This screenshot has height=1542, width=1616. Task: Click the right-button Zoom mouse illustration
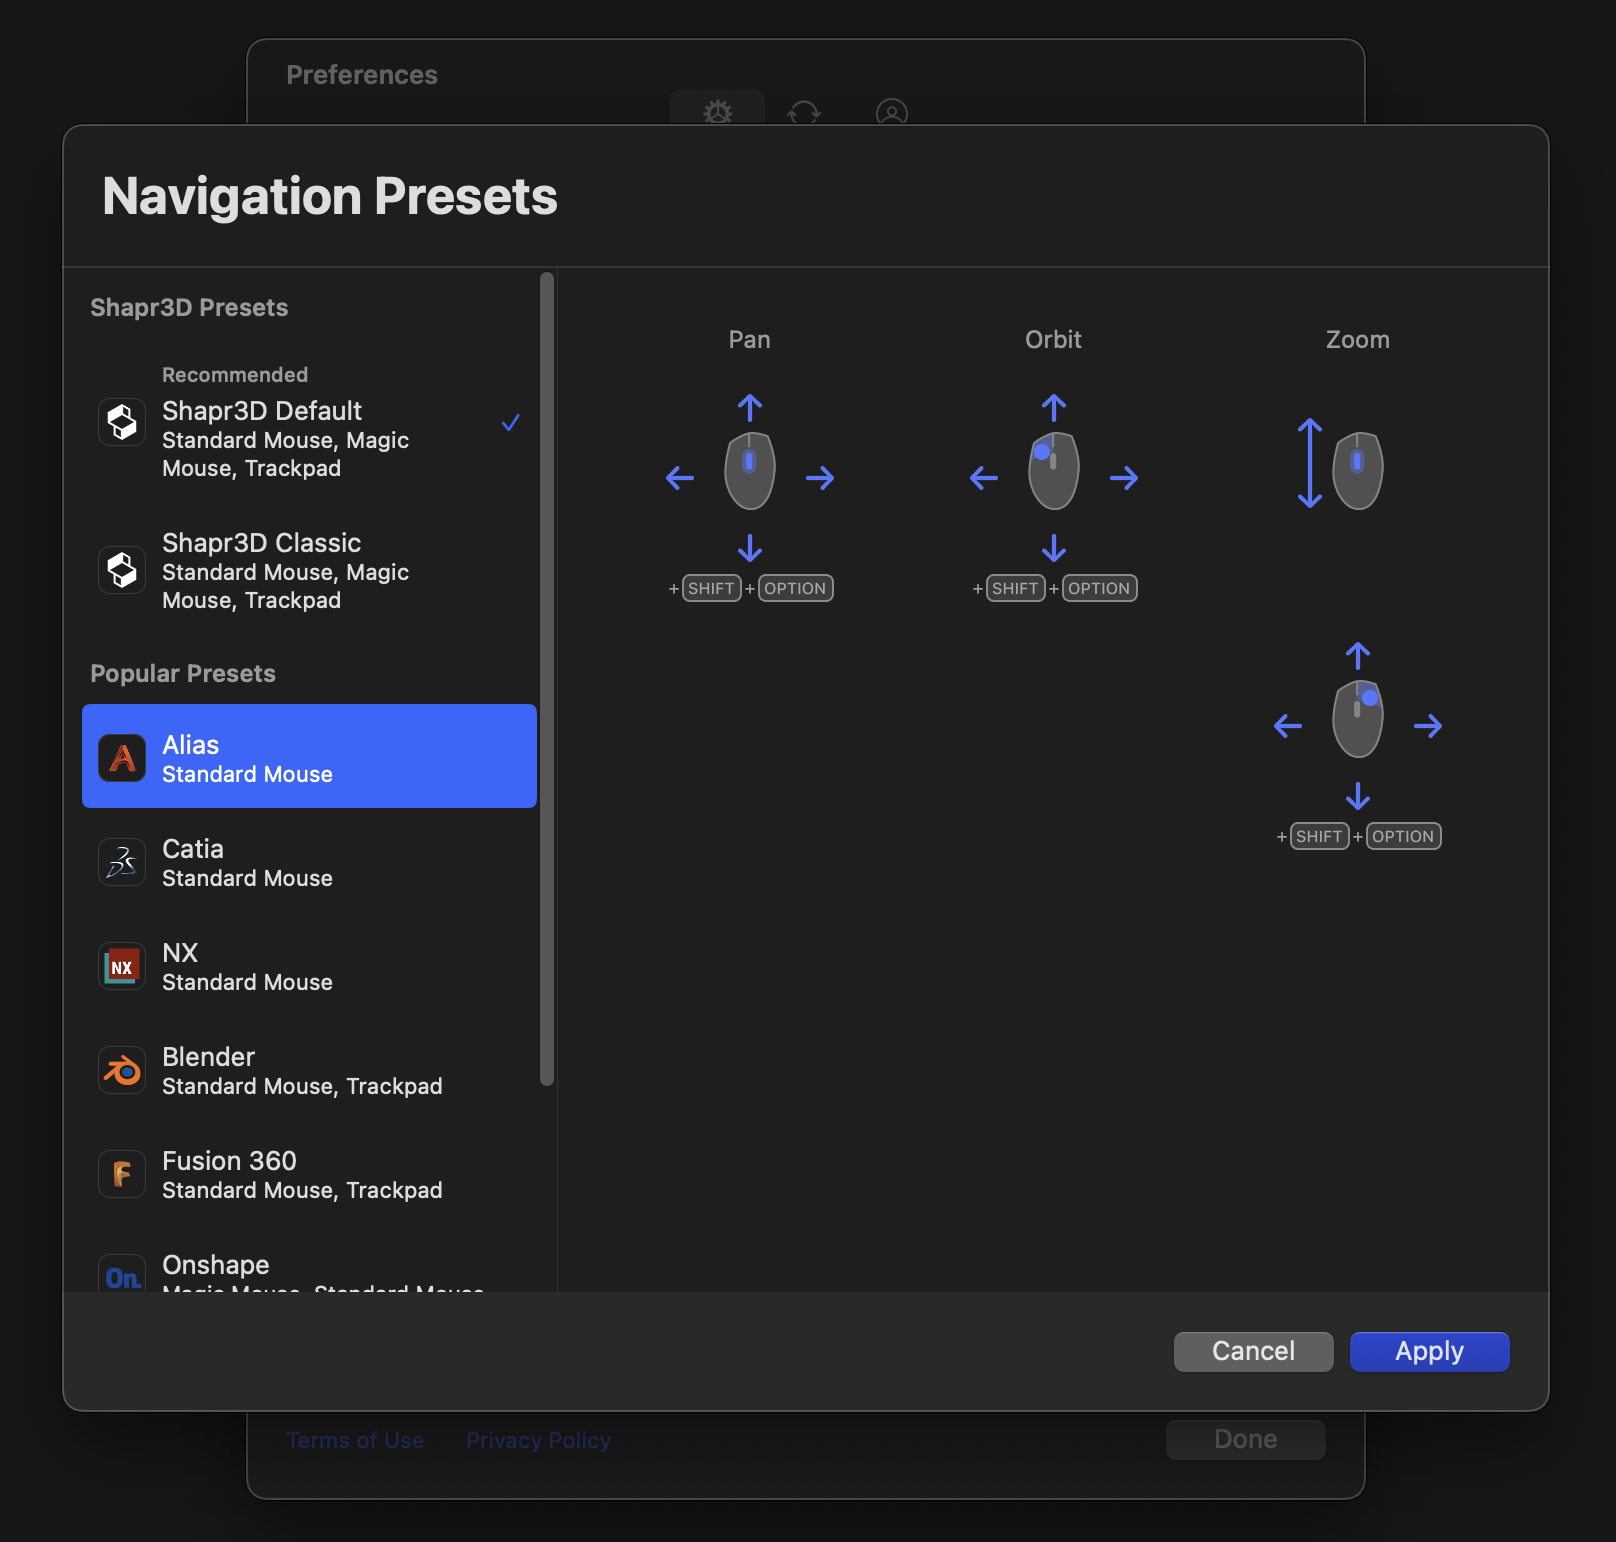(x=1358, y=719)
